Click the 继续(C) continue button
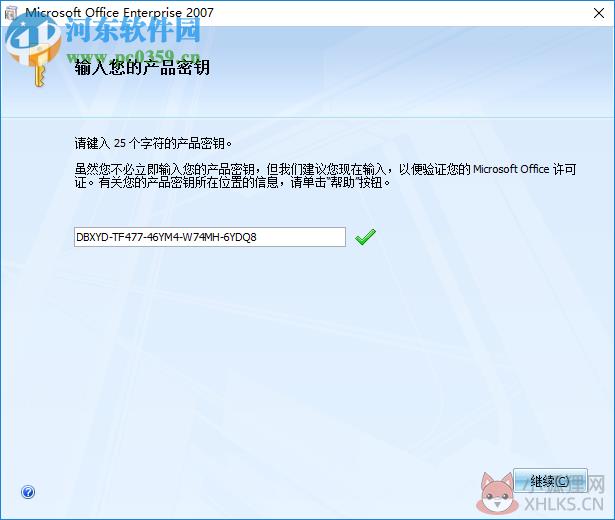 click(x=550, y=480)
